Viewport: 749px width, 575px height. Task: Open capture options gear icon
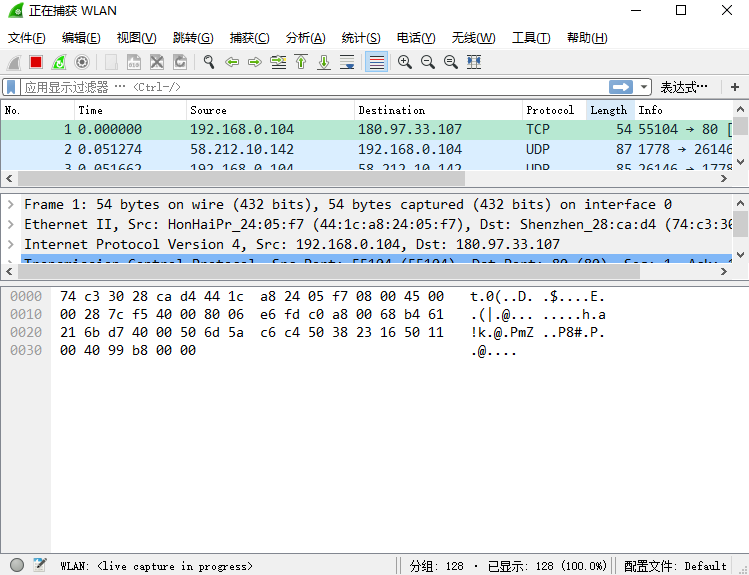[x=82, y=62]
